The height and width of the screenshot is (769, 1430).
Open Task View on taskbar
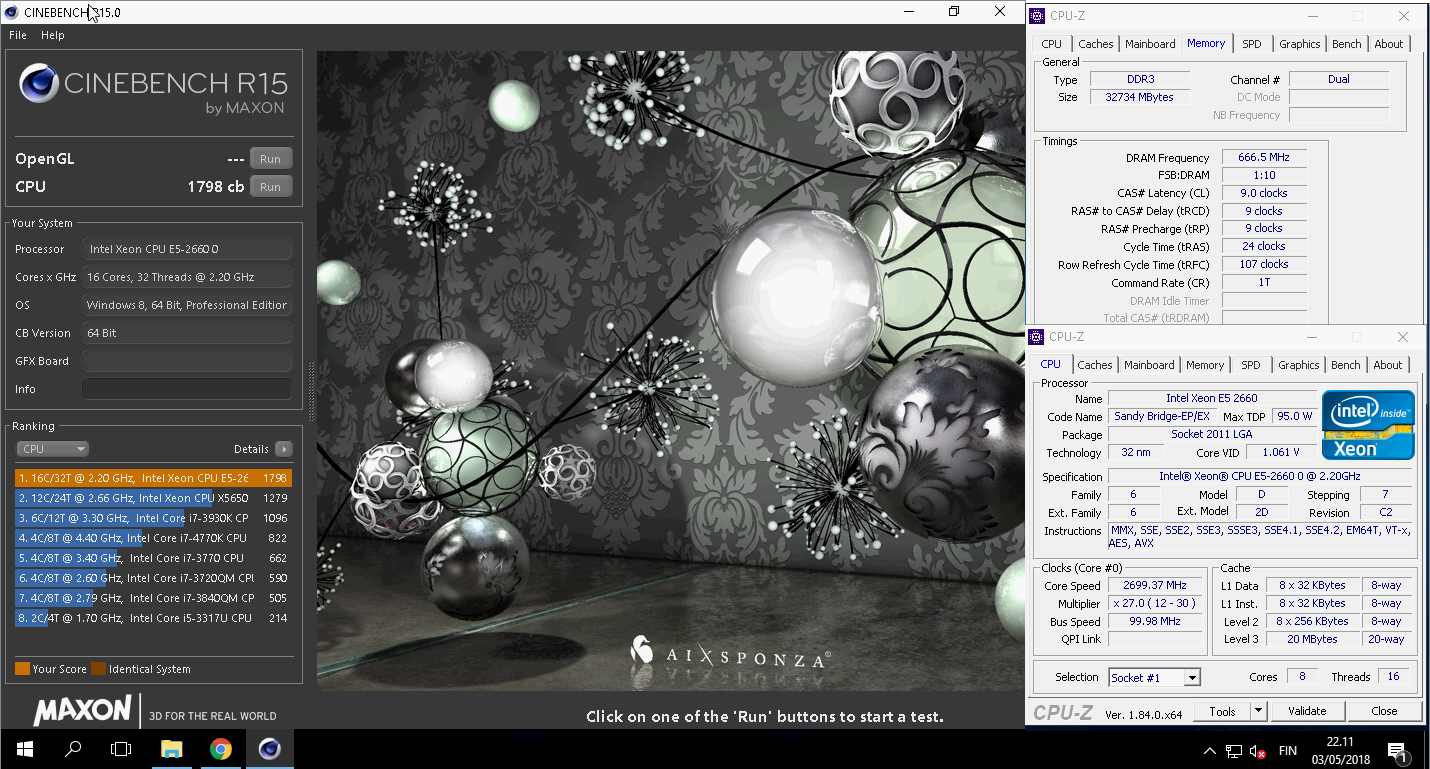point(121,749)
